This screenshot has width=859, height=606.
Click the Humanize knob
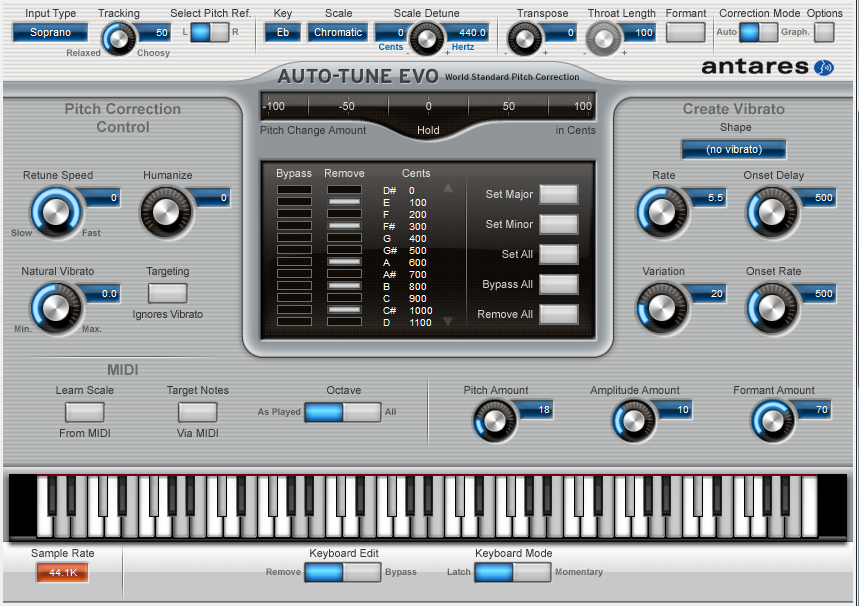(166, 213)
